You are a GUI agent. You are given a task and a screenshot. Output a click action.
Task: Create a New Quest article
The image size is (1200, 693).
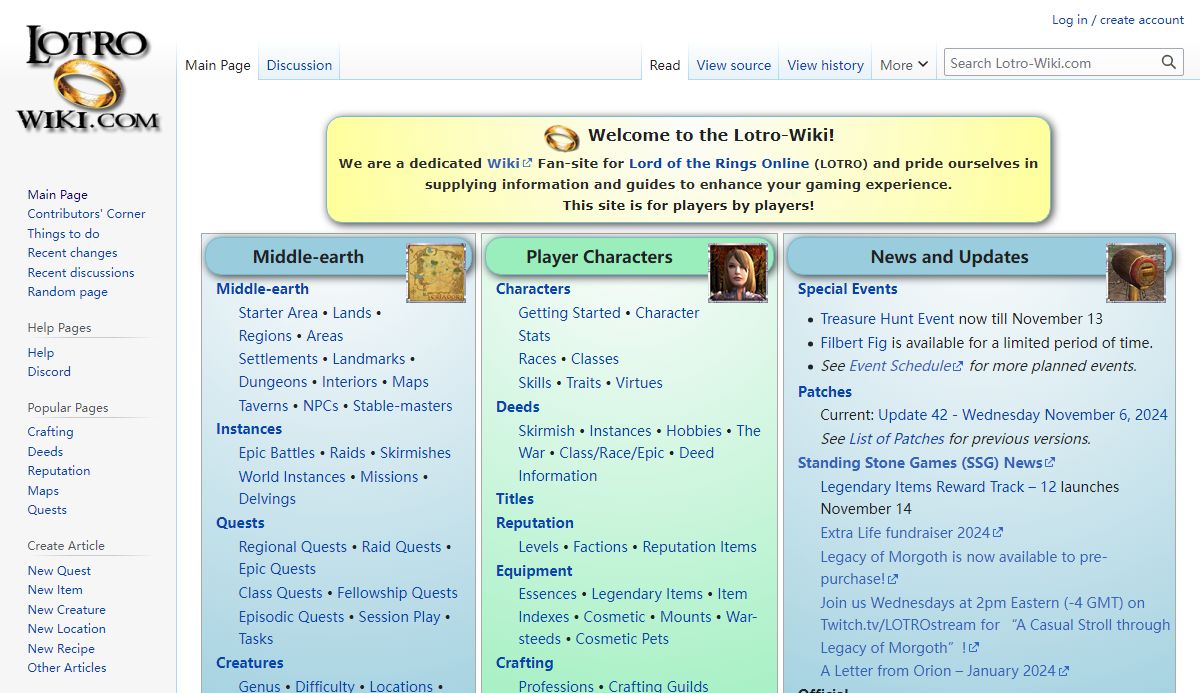(59, 570)
